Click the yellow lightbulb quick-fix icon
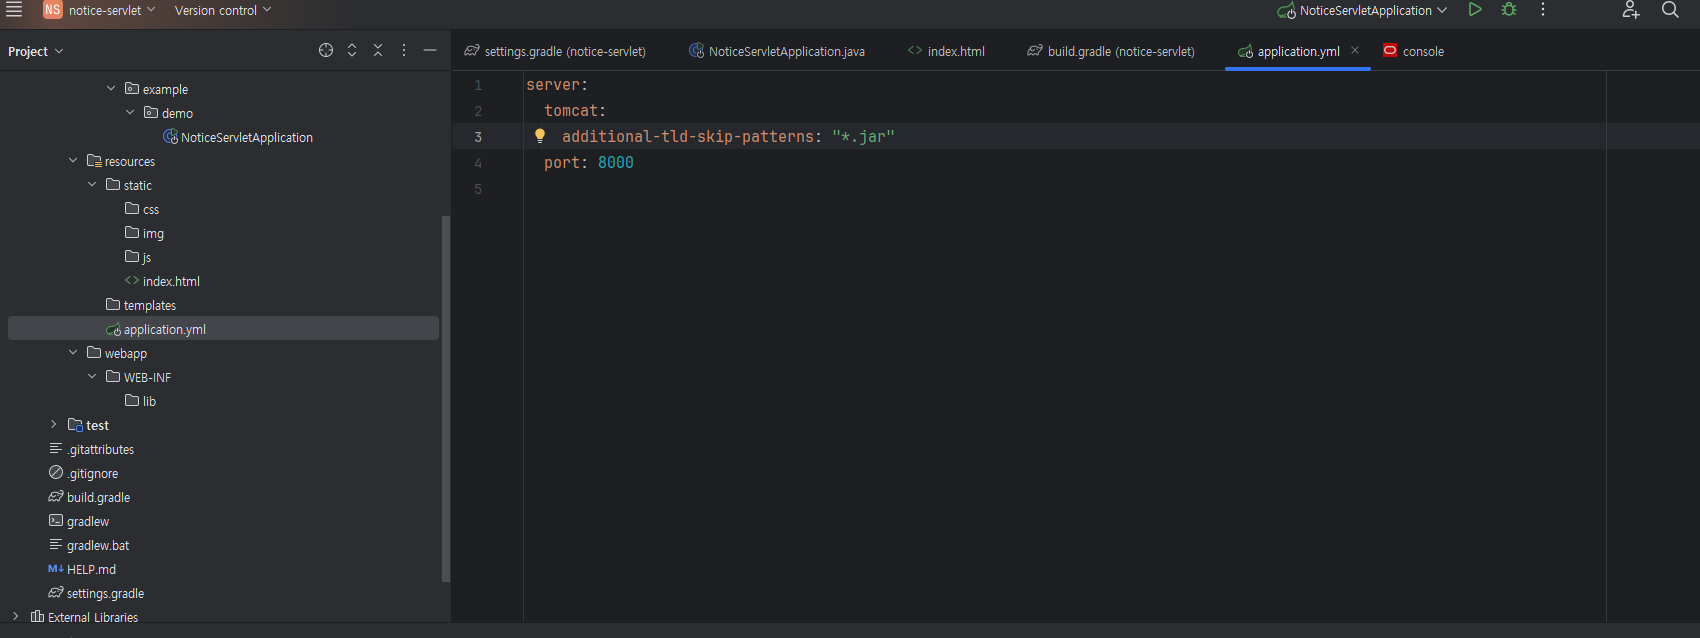Screen dimensions: 1700x638 pyautogui.click(x=540, y=136)
